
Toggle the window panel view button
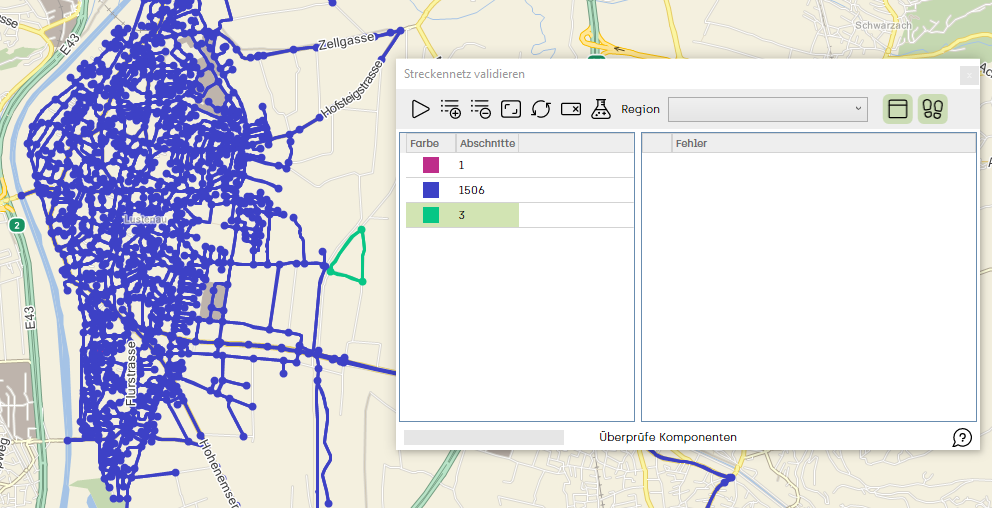[x=898, y=109]
